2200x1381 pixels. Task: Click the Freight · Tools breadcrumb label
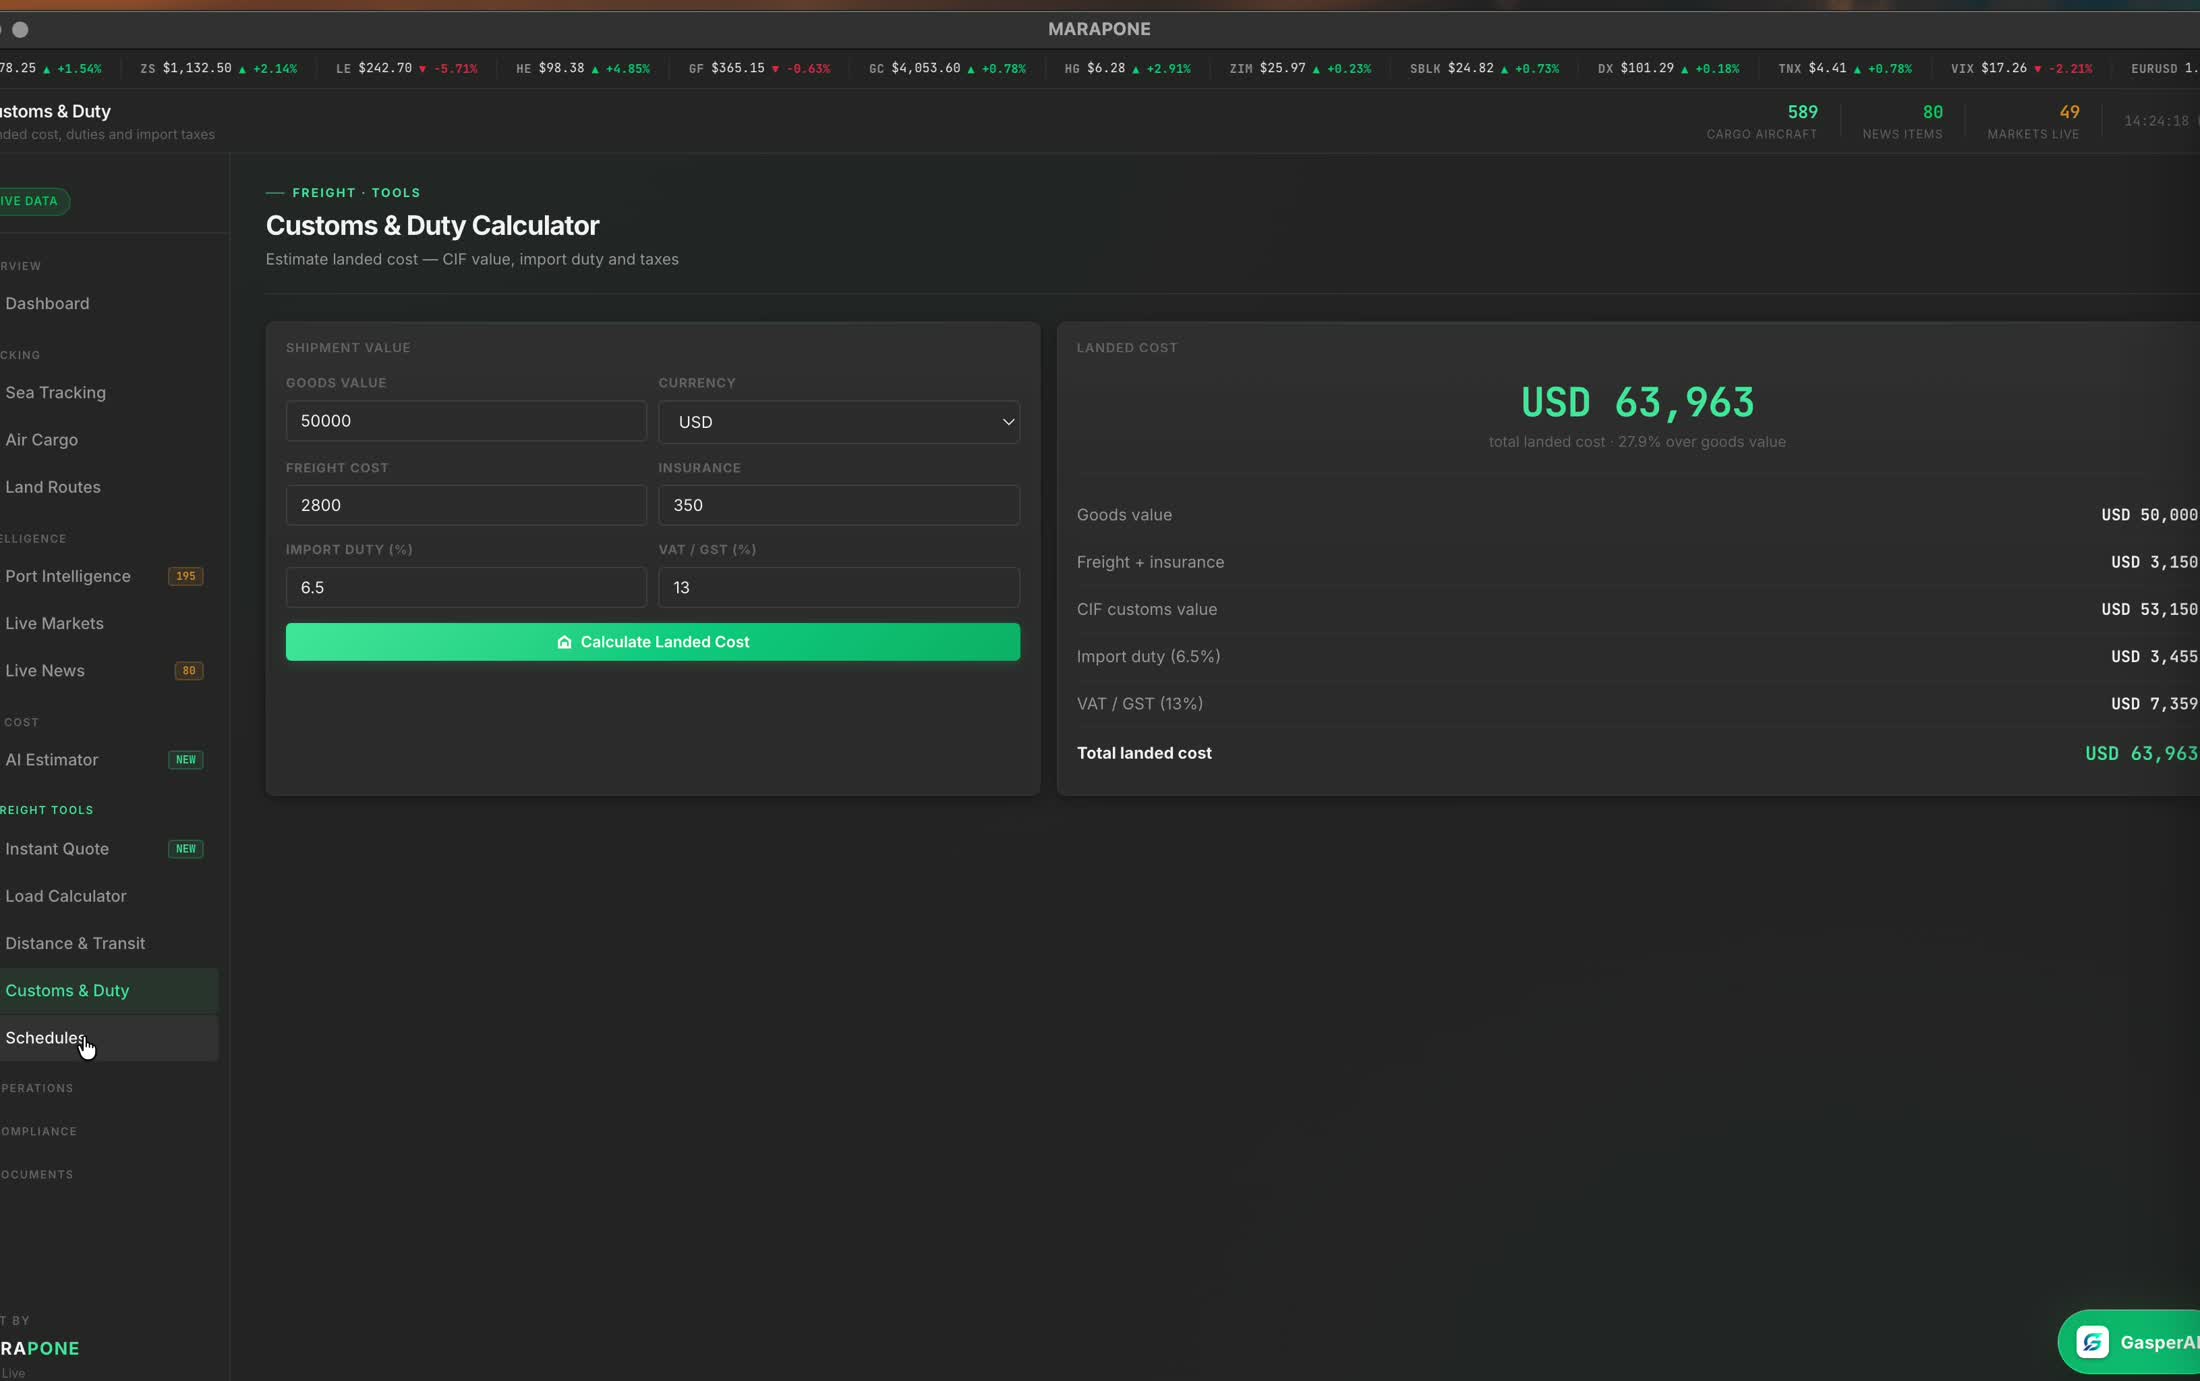coord(356,193)
